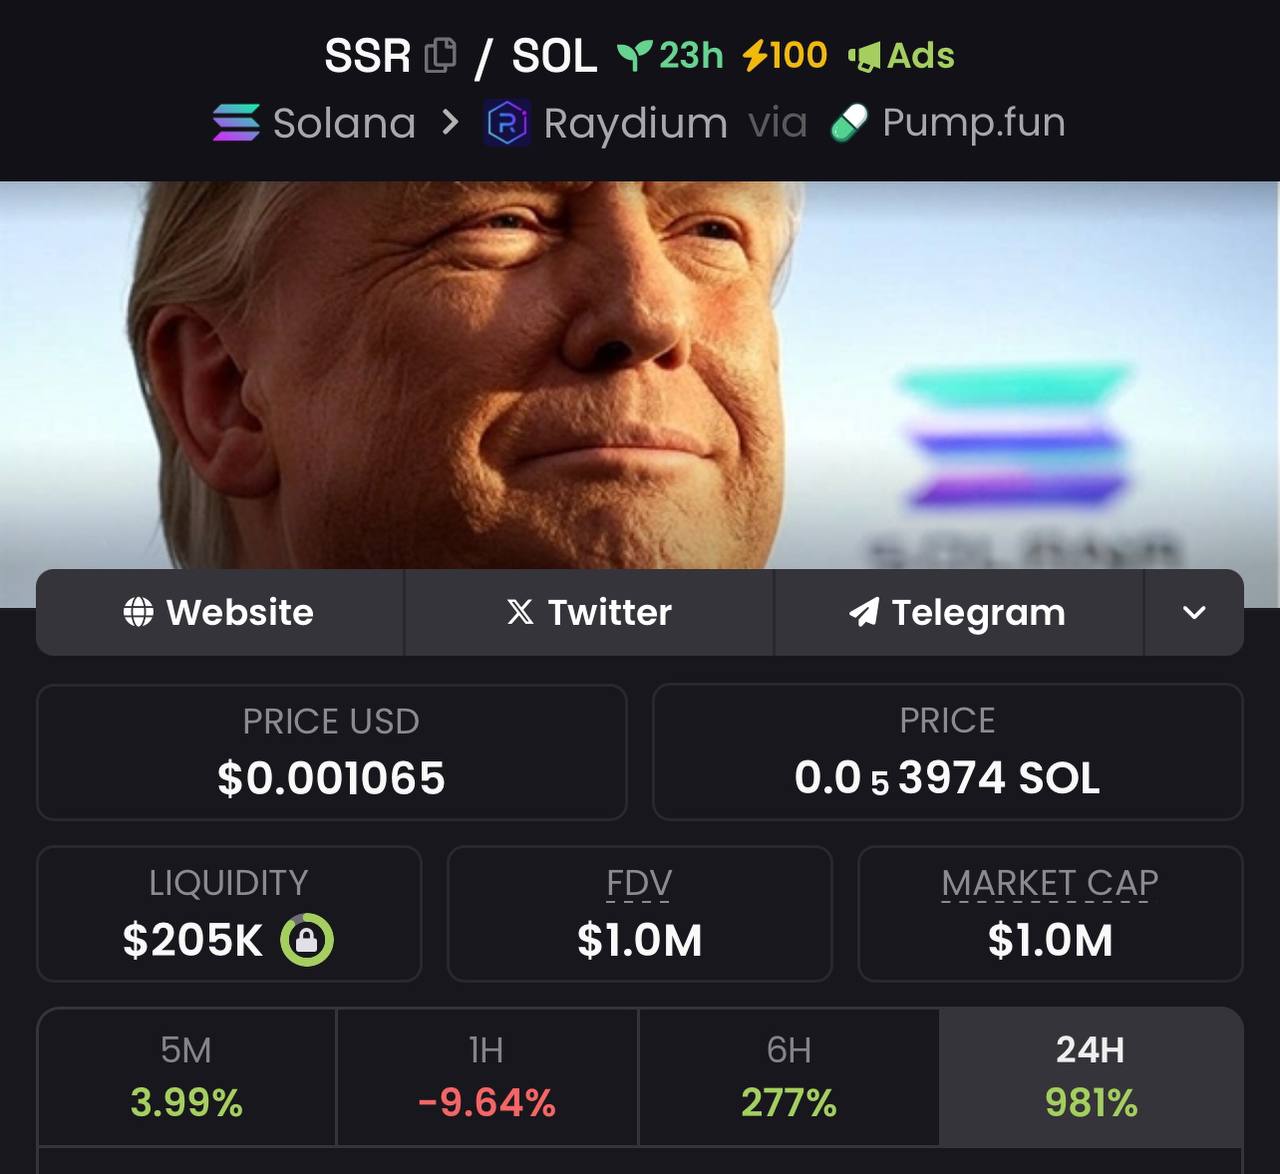Click the megaphone Ads badge
This screenshot has width=1280, height=1174.
902,55
